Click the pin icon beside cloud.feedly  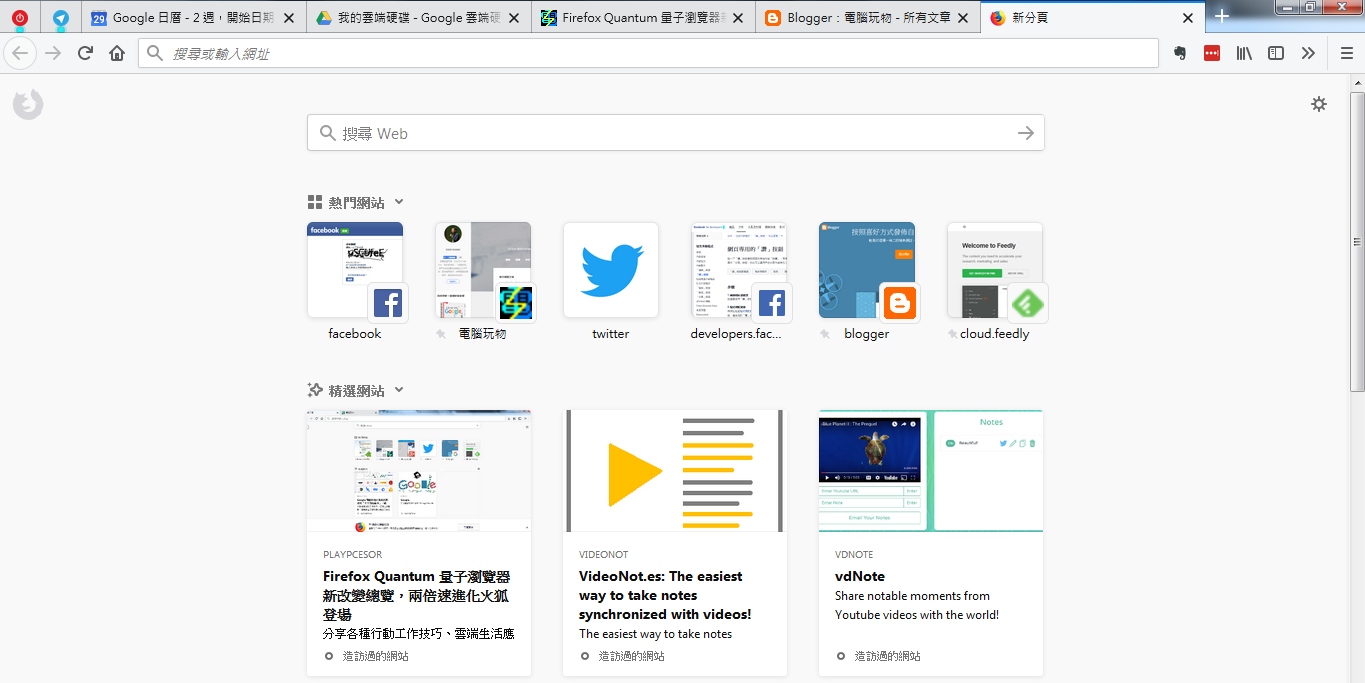point(953,334)
